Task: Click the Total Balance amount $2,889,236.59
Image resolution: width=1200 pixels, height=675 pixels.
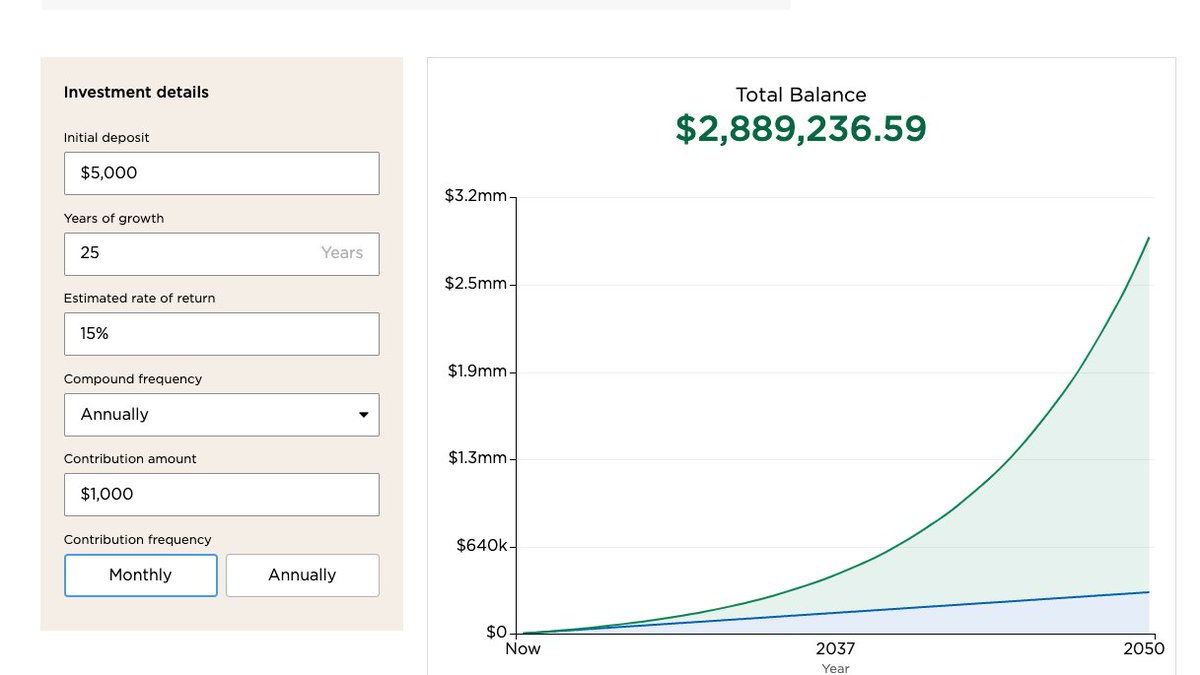Action: pyautogui.click(x=801, y=129)
